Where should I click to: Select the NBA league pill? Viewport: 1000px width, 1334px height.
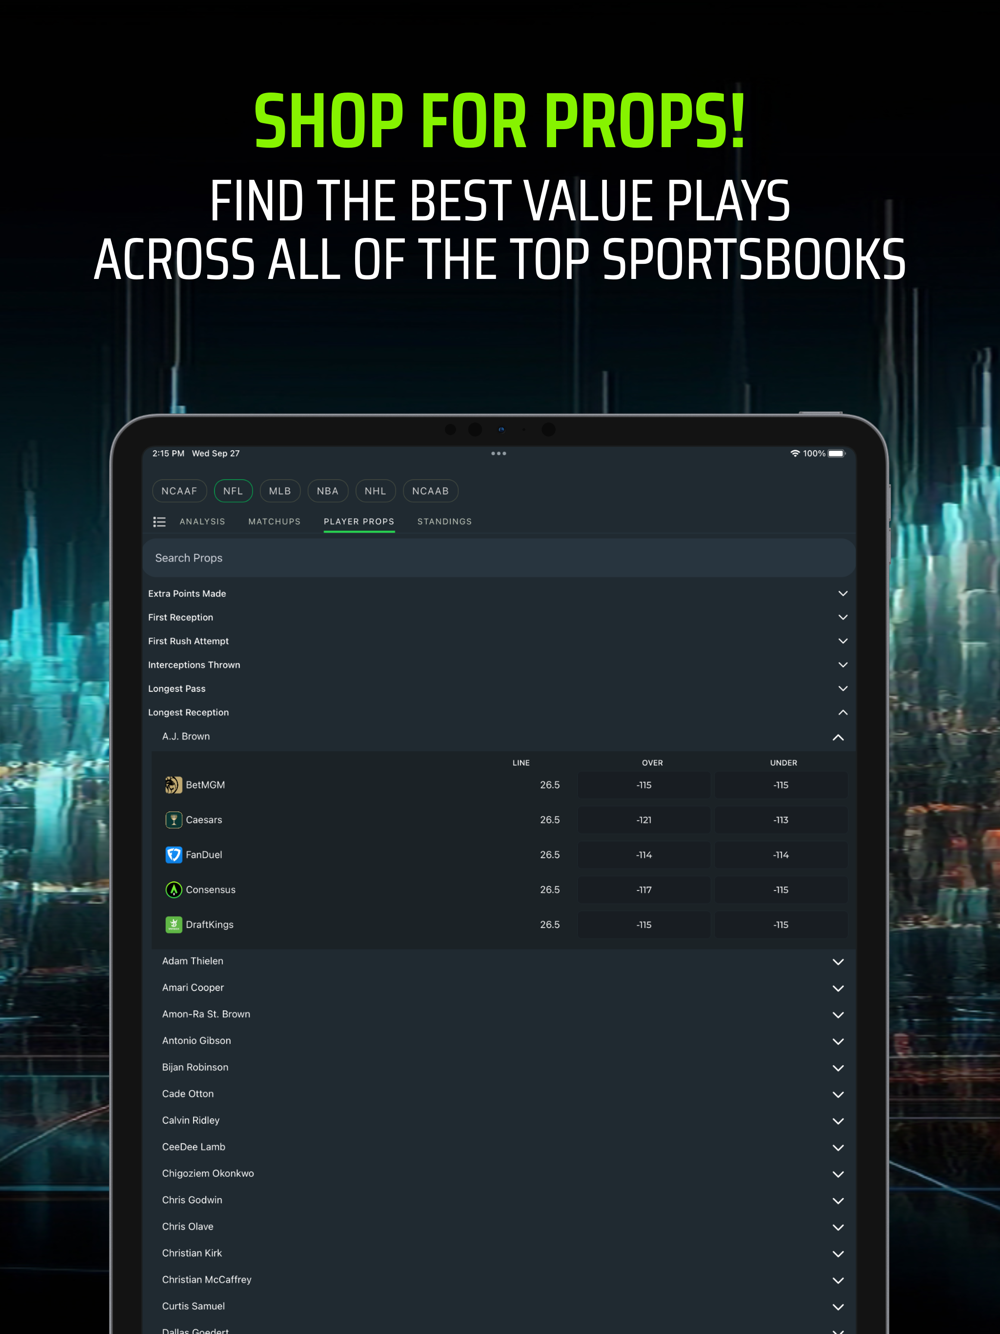pyautogui.click(x=328, y=491)
